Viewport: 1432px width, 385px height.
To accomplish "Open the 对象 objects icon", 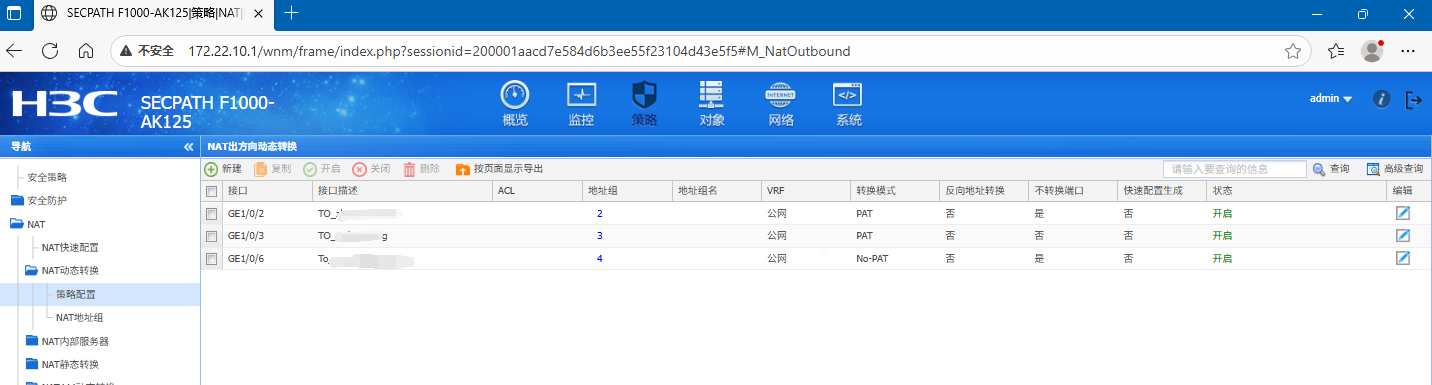I will [712, 104].
